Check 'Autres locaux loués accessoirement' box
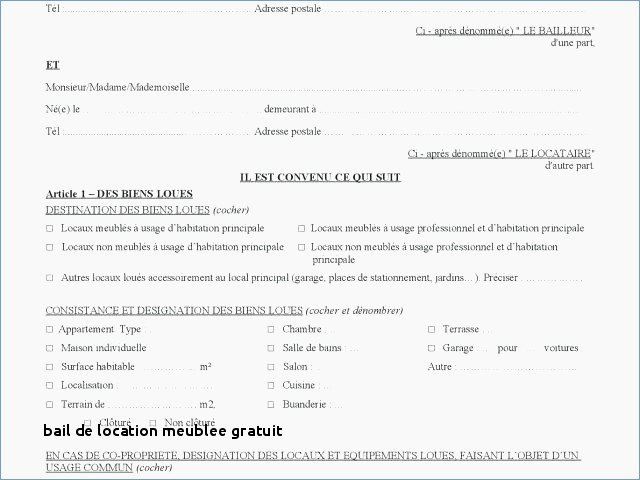The width and height of the screenshot is (640, 480). (49, 278)
